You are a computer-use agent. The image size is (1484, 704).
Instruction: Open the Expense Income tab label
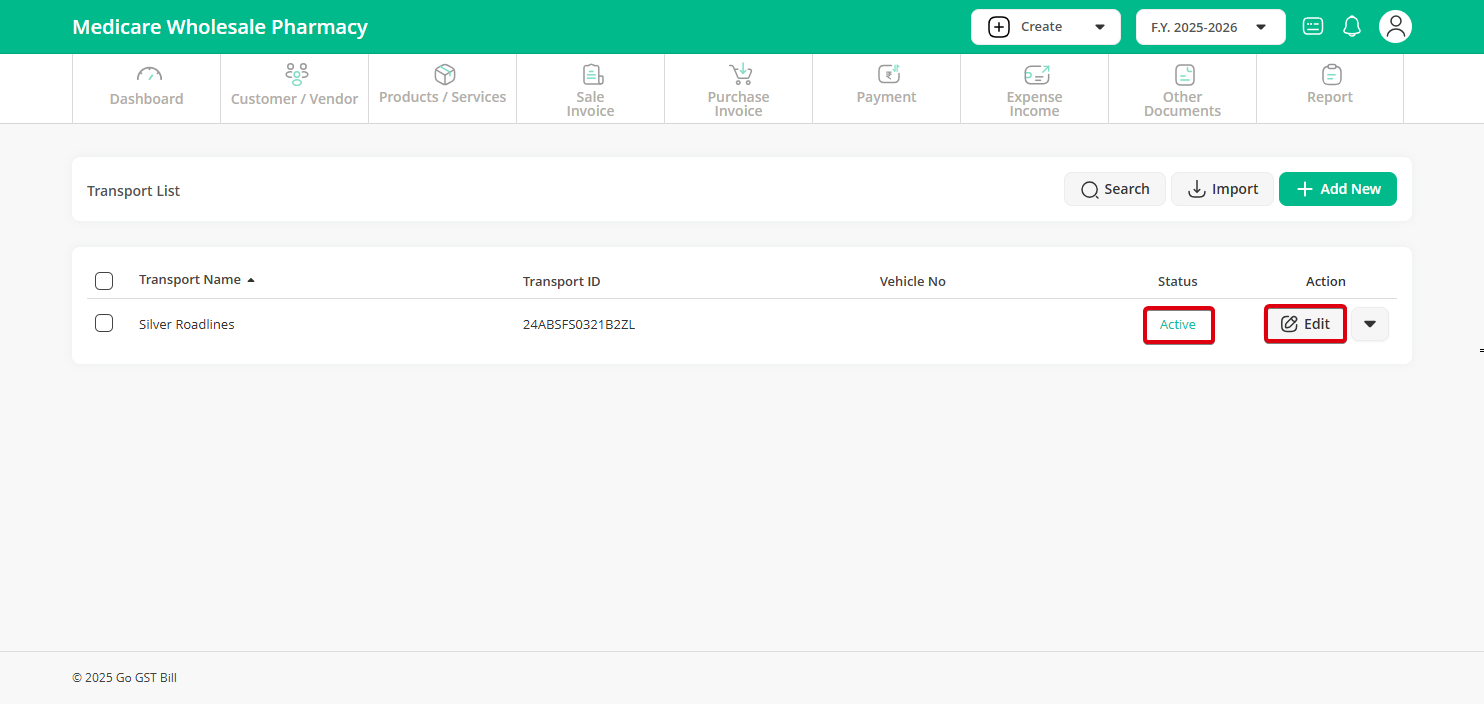pyautogui.click(x=1035, y=104)
